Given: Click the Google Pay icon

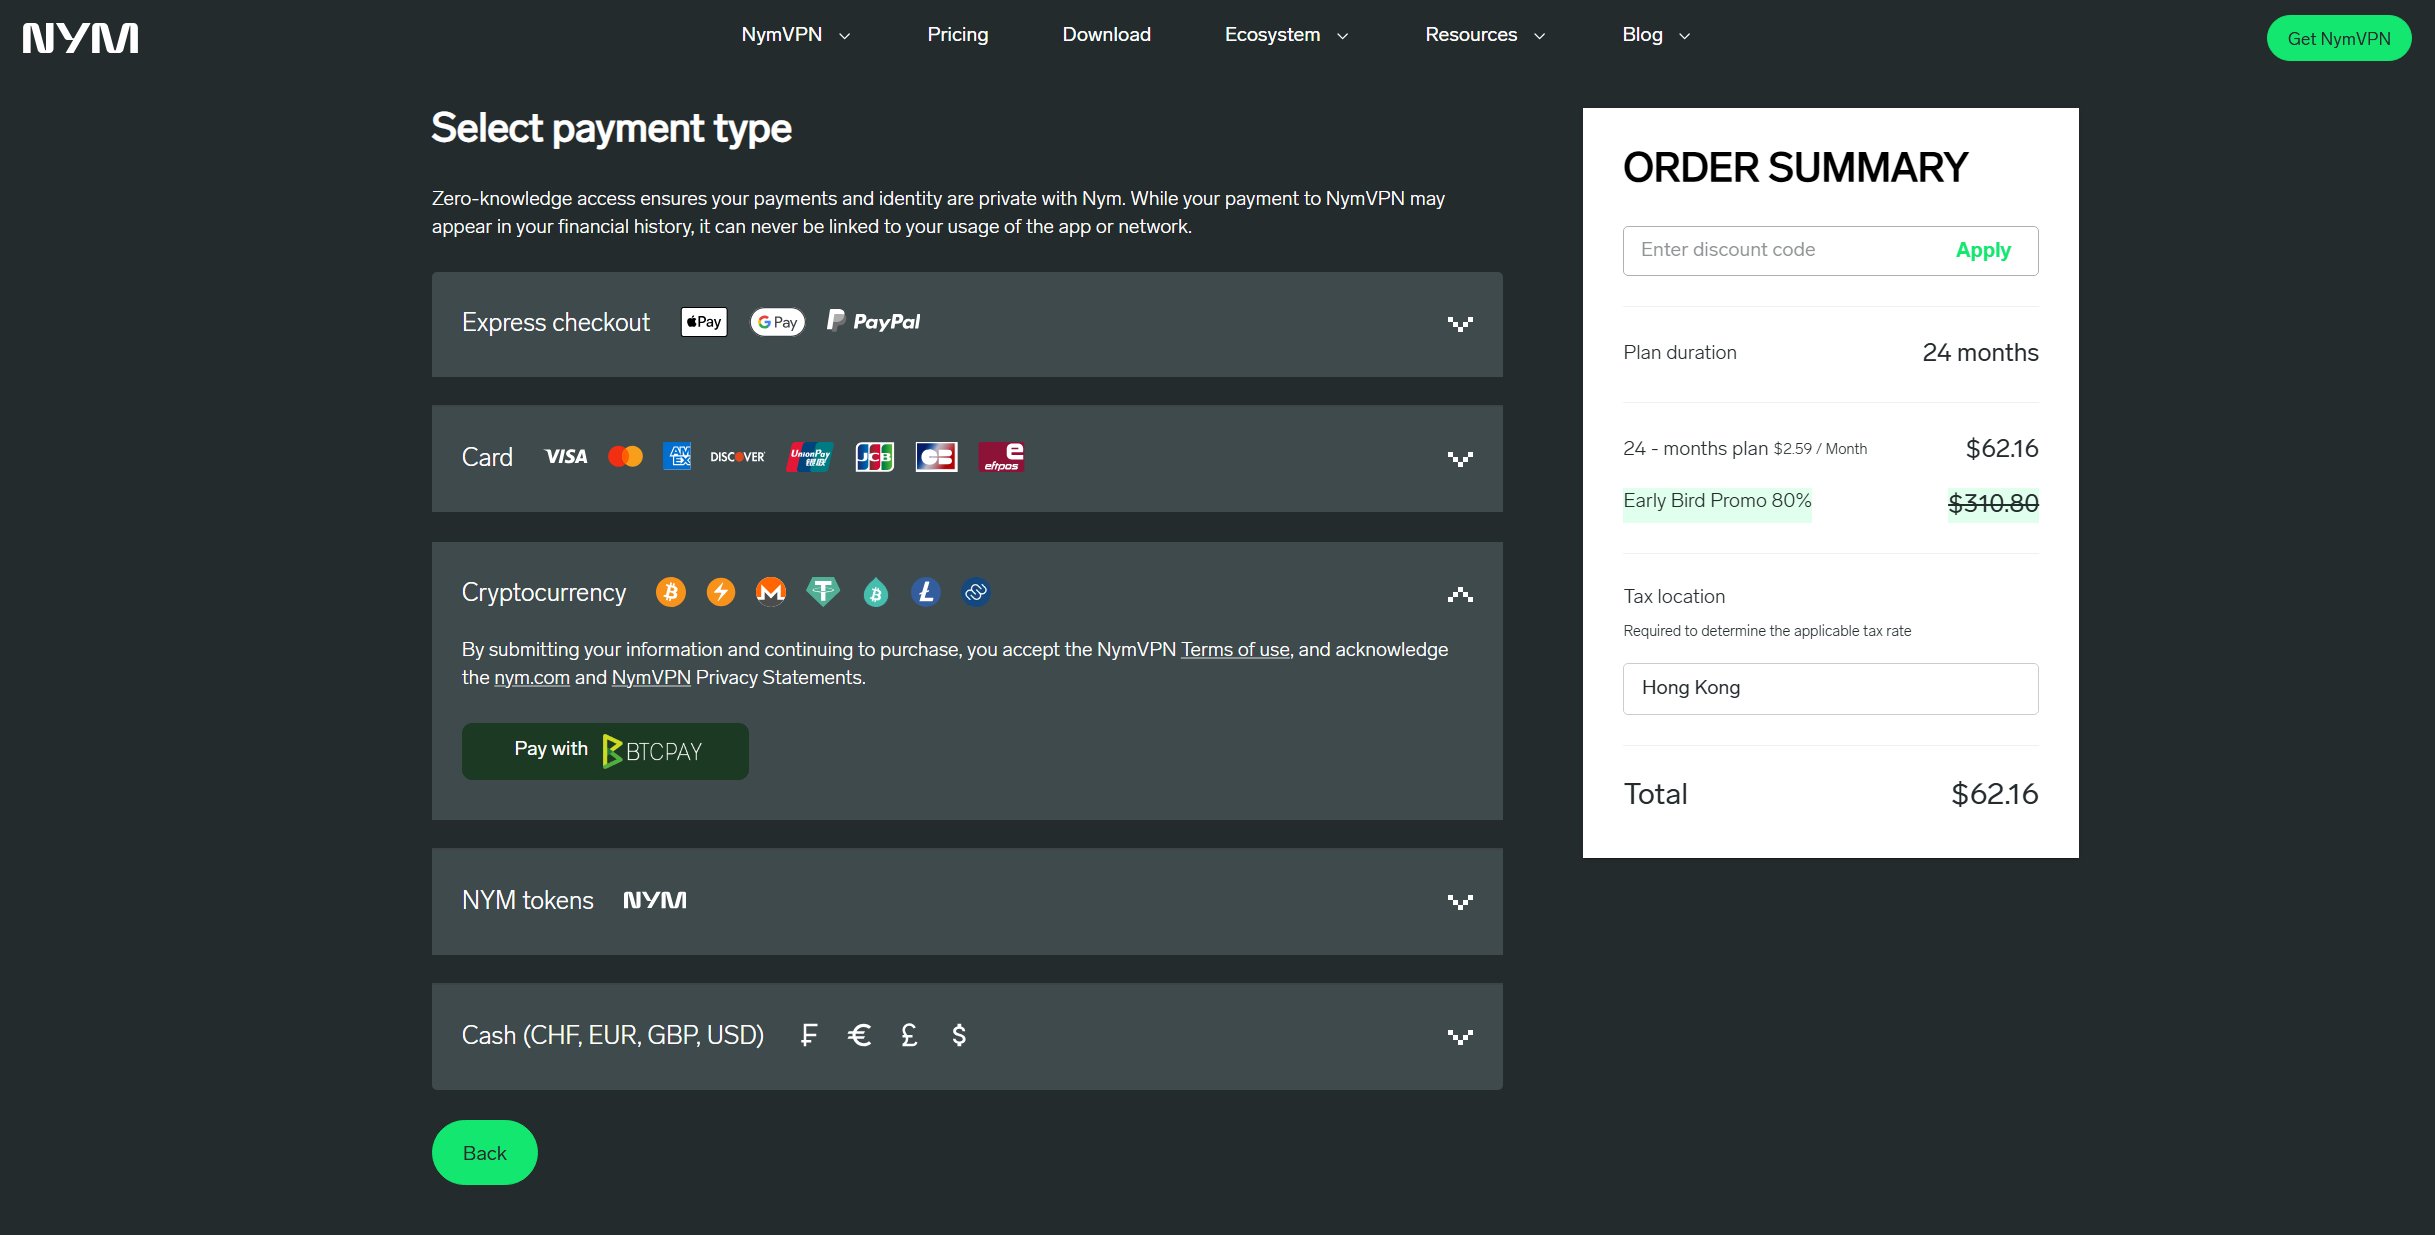Looking at the screenshot, I should pyautogui.click(x=777, y=322).
